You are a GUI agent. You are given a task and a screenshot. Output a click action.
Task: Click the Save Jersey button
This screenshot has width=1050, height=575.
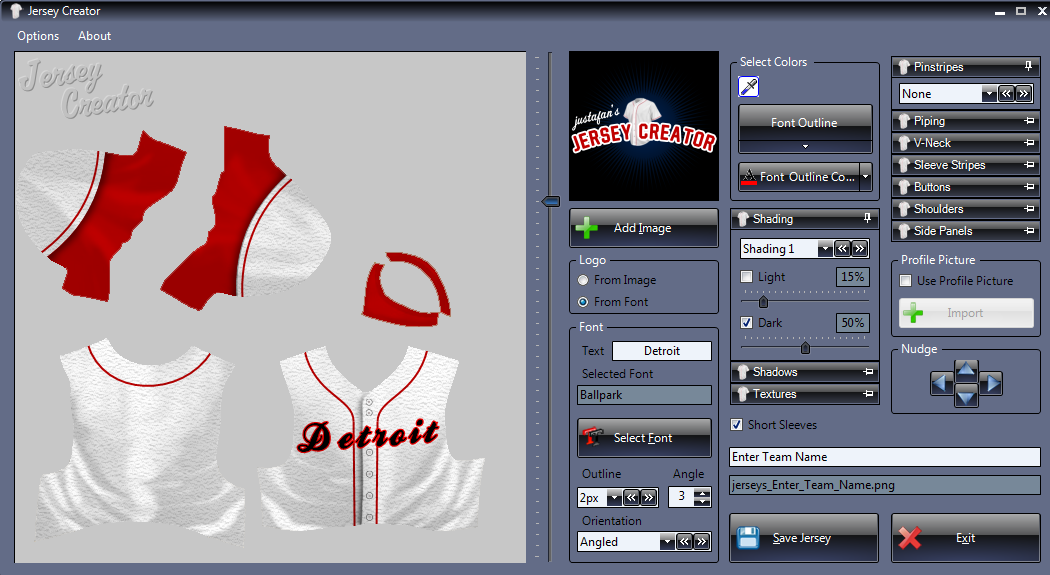click(803, 538)
